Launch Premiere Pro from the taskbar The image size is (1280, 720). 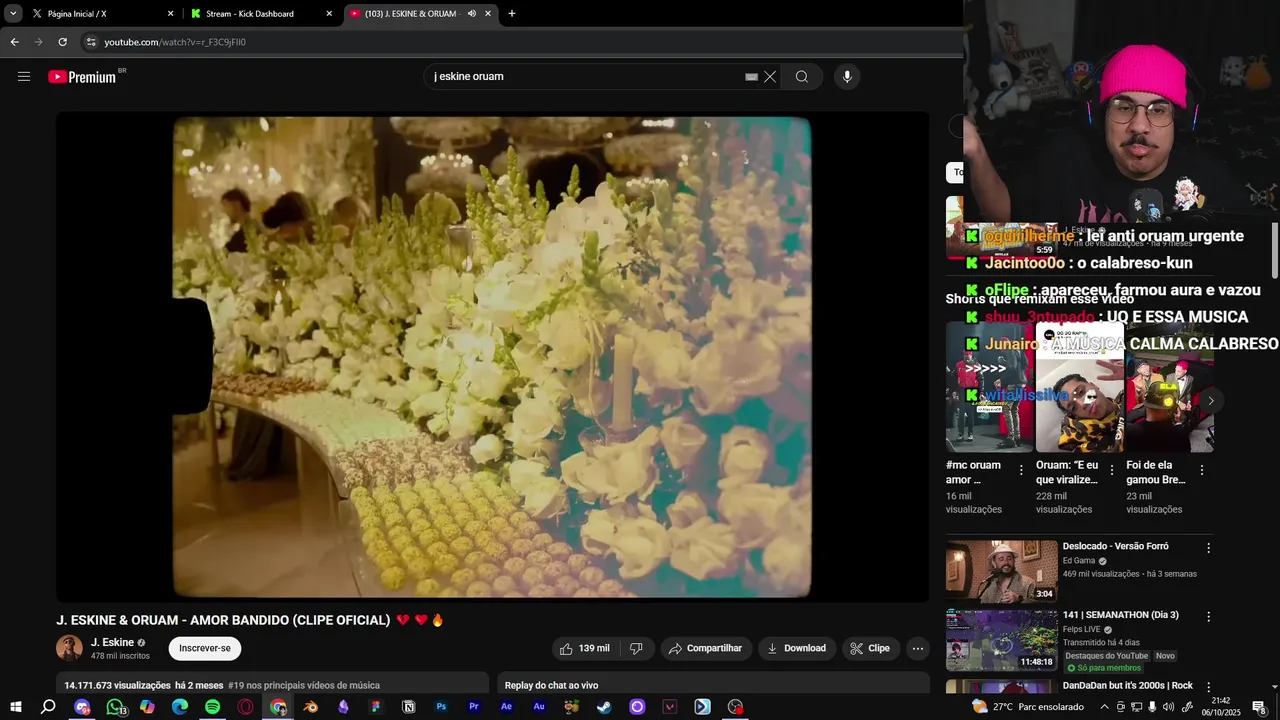(x=474, y=707)
